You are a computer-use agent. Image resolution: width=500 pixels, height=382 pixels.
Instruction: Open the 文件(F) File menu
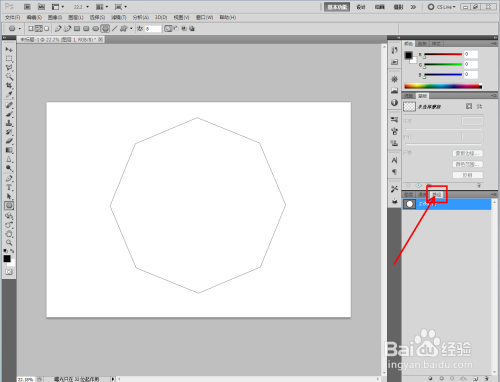coord(13,17)
